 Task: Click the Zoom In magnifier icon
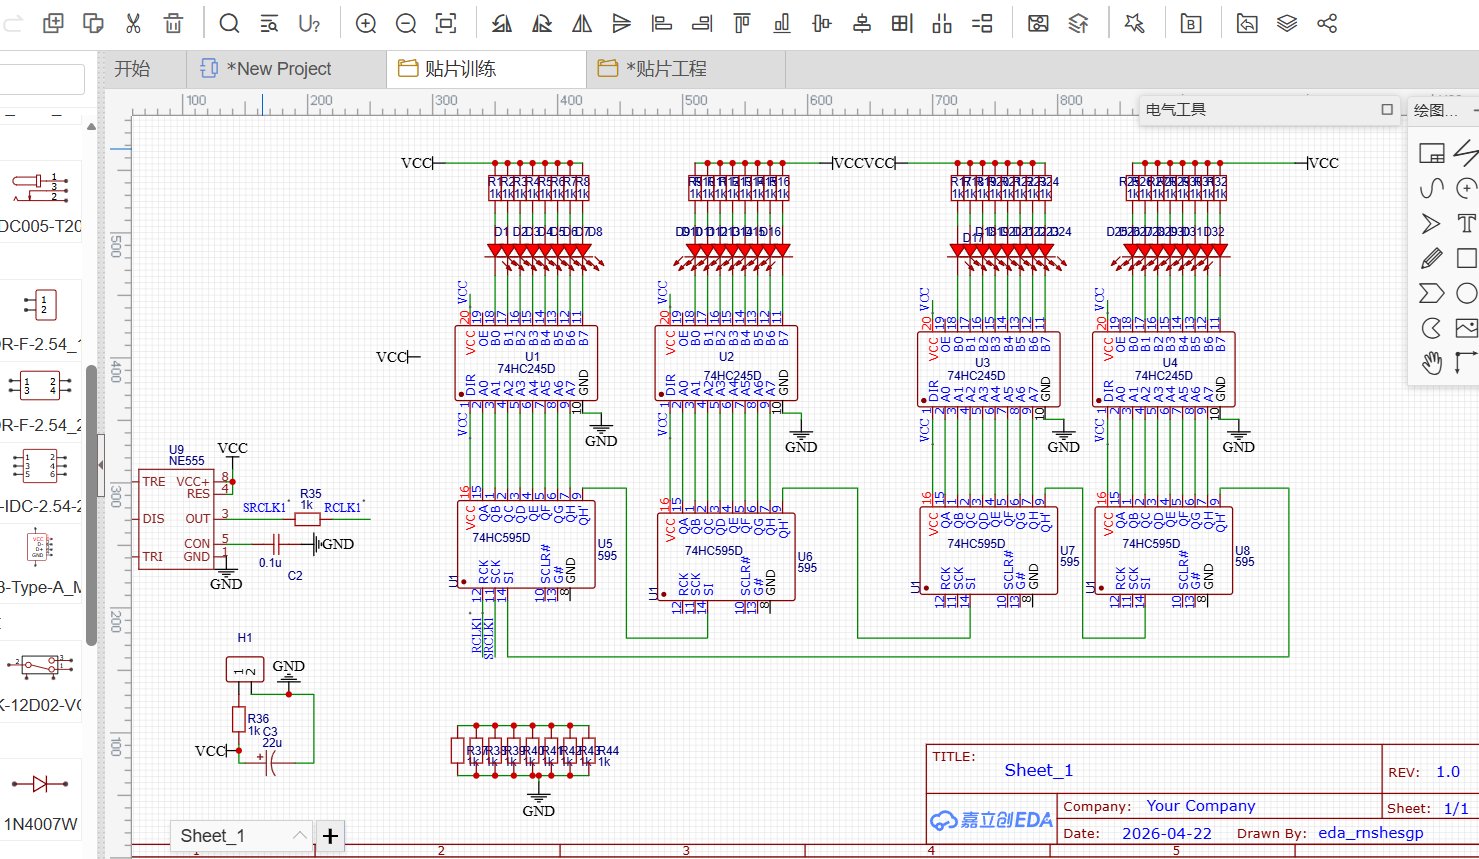tap(366, 23)
